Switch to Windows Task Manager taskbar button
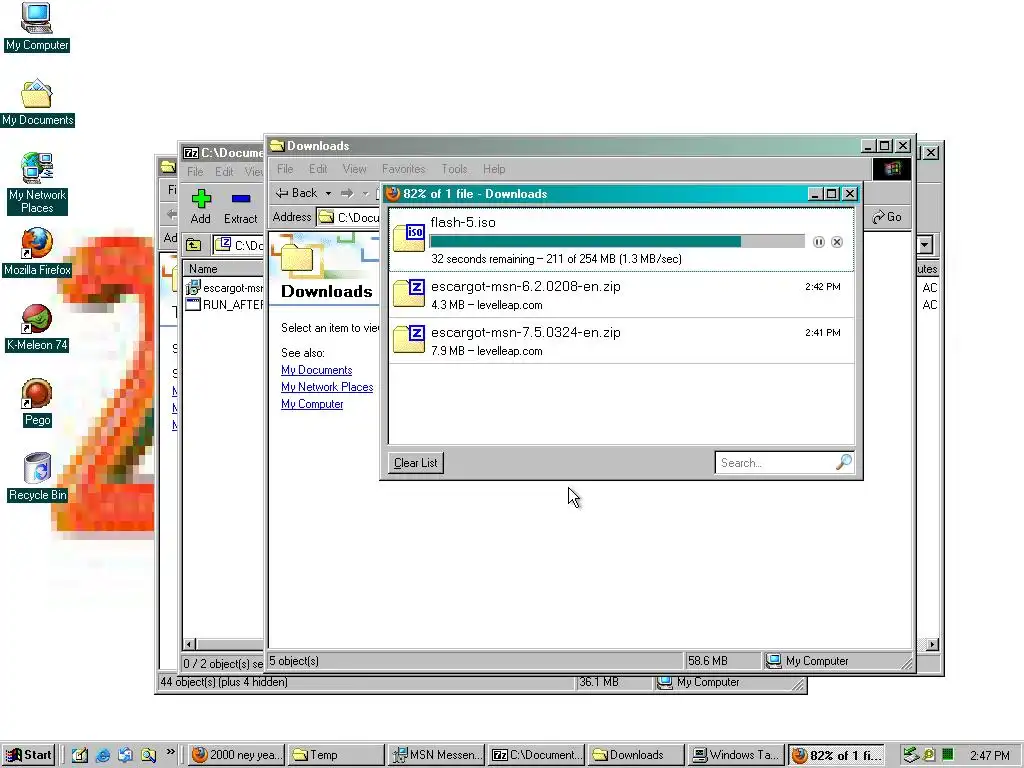 click(736, 755)
